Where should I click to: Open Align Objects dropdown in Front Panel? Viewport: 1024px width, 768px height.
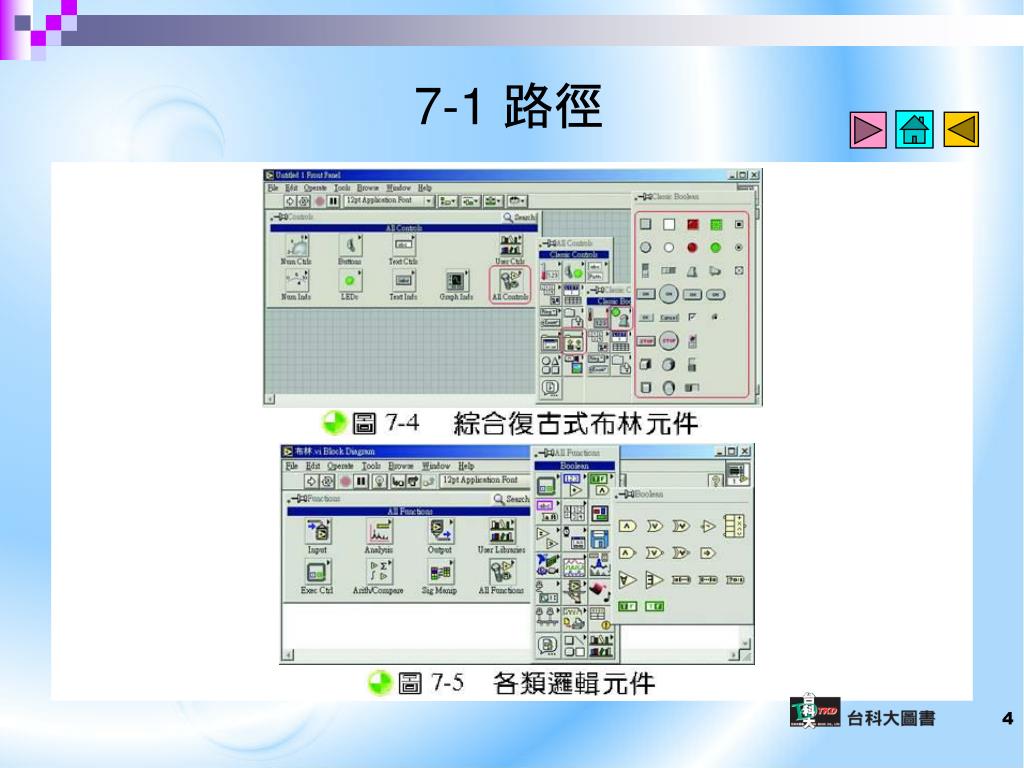coord(448,201)
